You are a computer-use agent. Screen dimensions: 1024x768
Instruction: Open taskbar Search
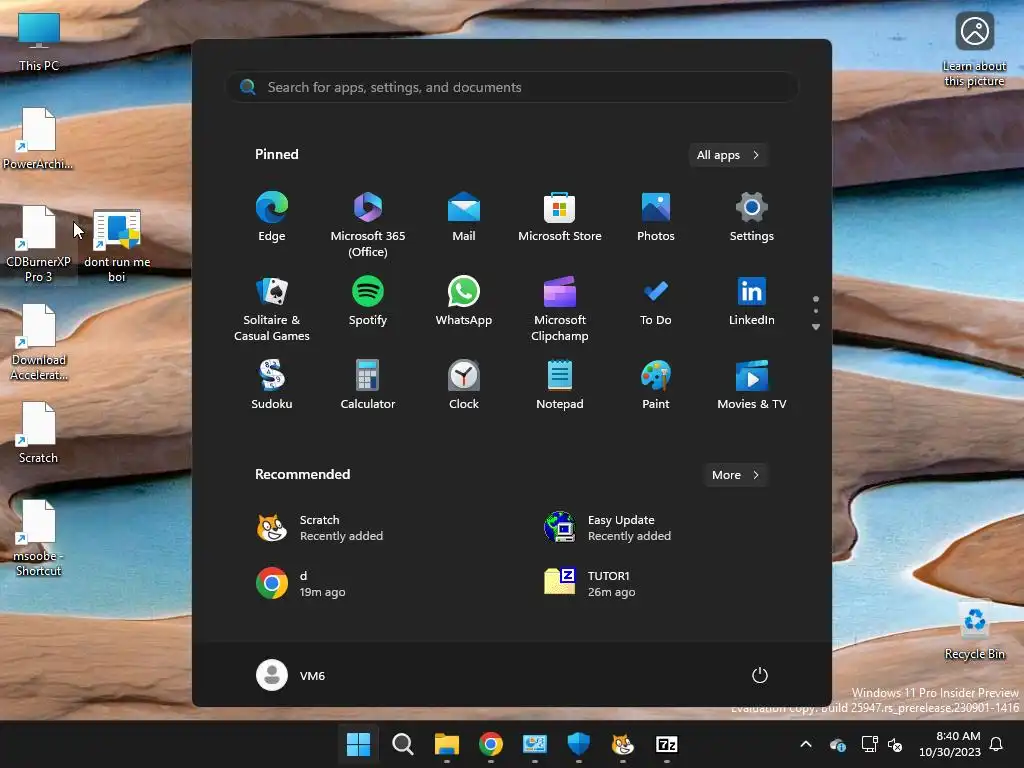[402, 744]
